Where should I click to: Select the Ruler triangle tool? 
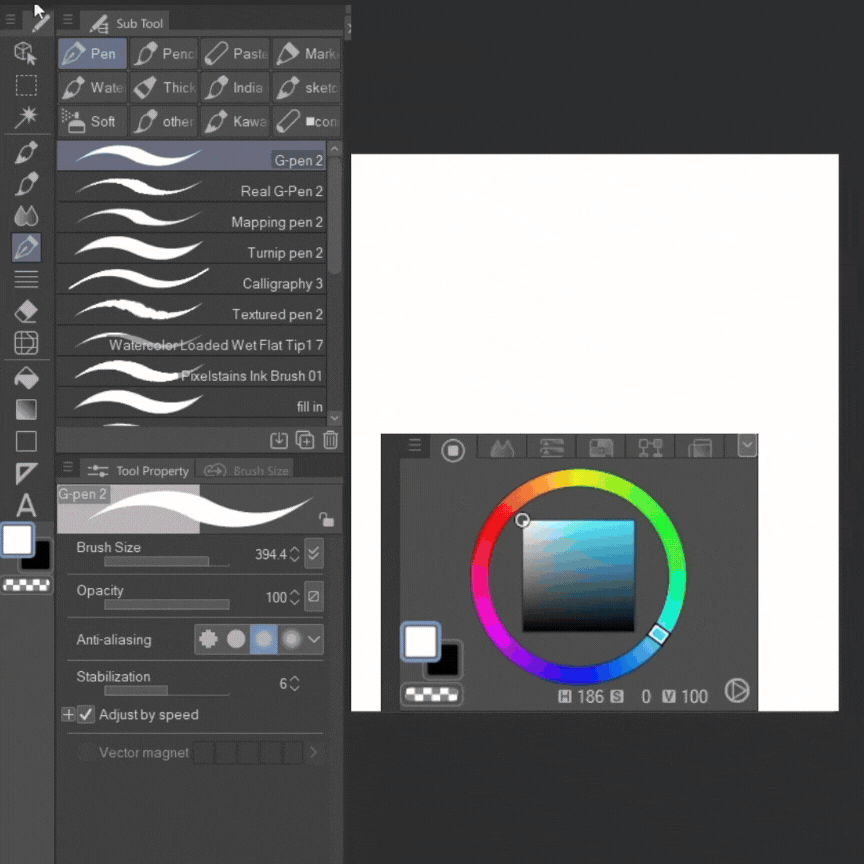26,473
